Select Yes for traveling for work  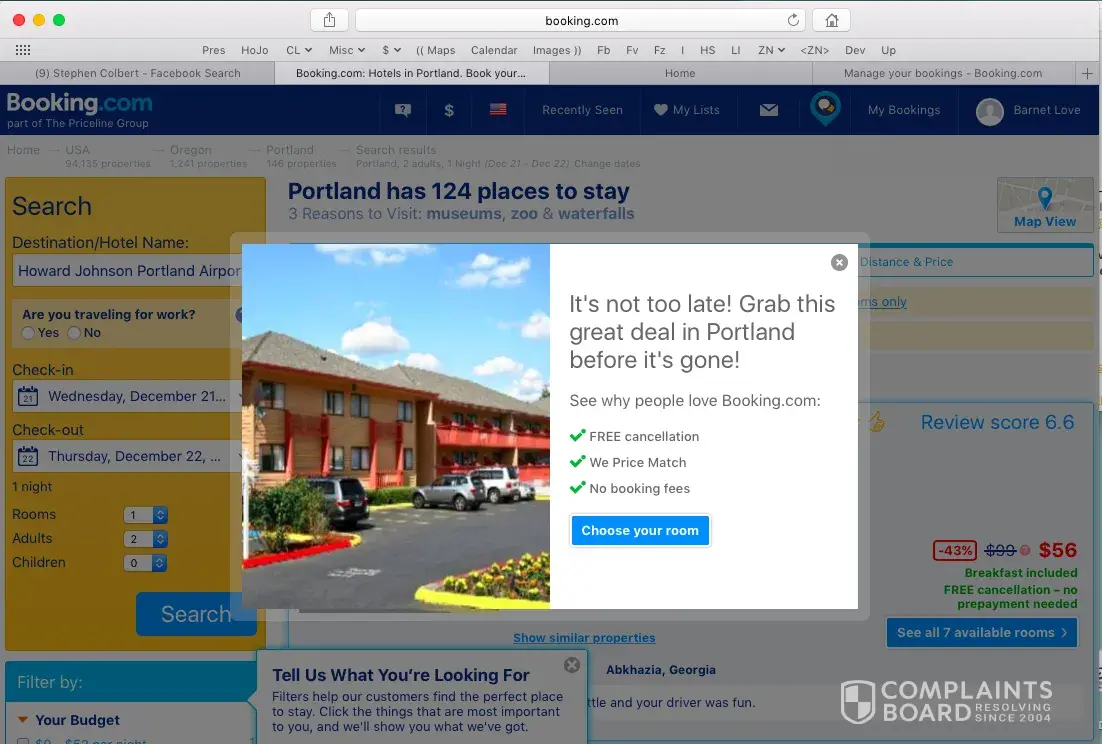tap(28, 333)
